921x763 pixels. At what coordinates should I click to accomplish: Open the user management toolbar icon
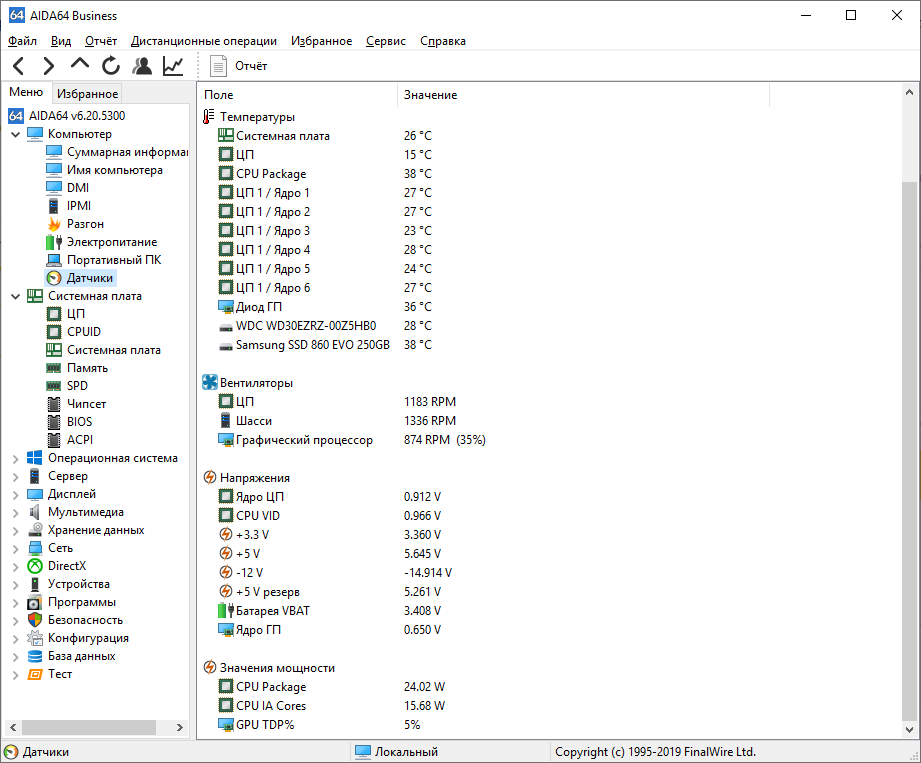(x=142, y=66)
